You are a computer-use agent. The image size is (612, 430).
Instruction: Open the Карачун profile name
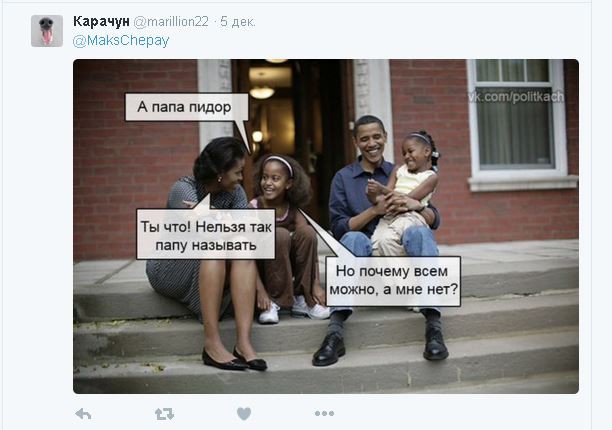click(x=101, y=22)
